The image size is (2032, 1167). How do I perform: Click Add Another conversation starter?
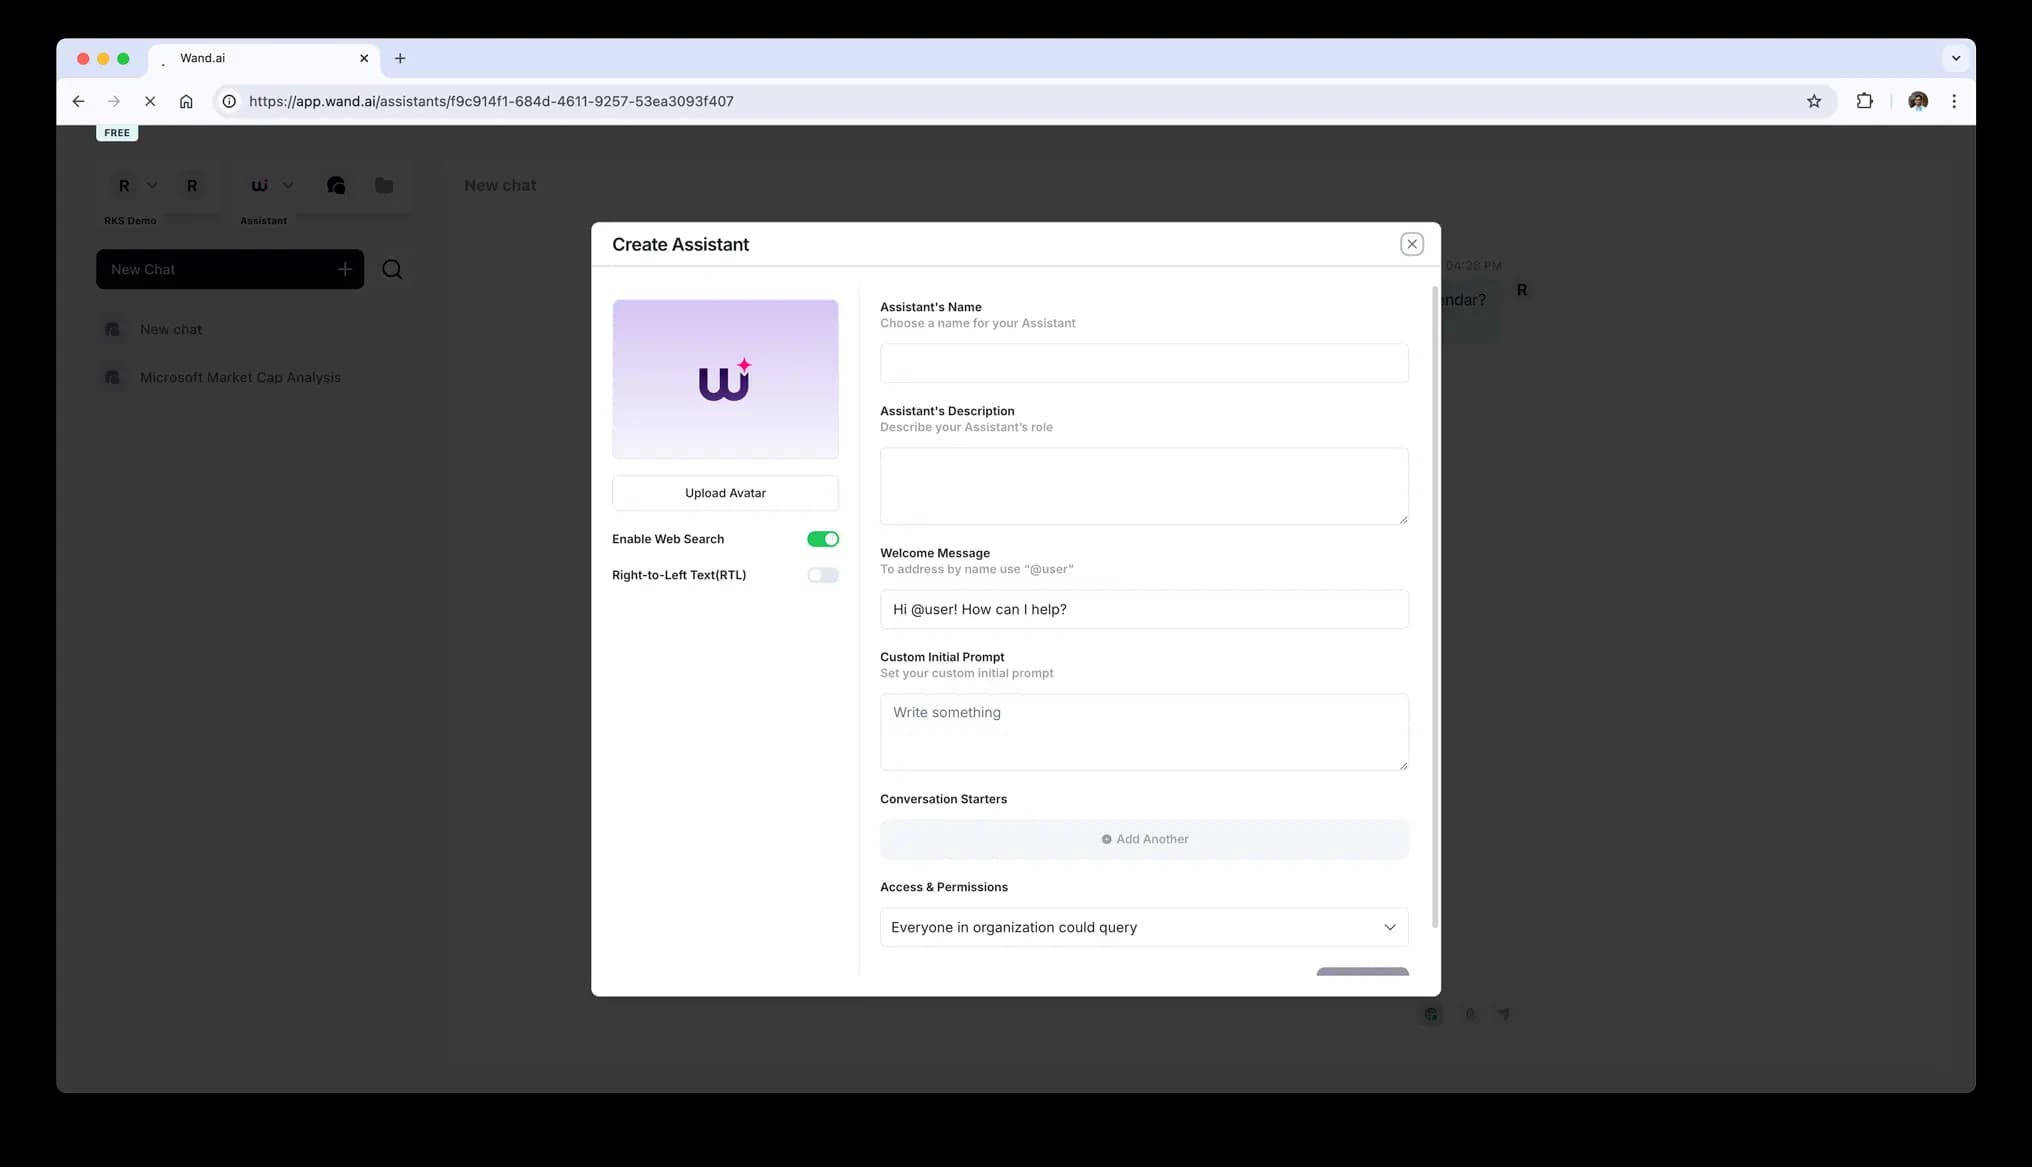1144,839
